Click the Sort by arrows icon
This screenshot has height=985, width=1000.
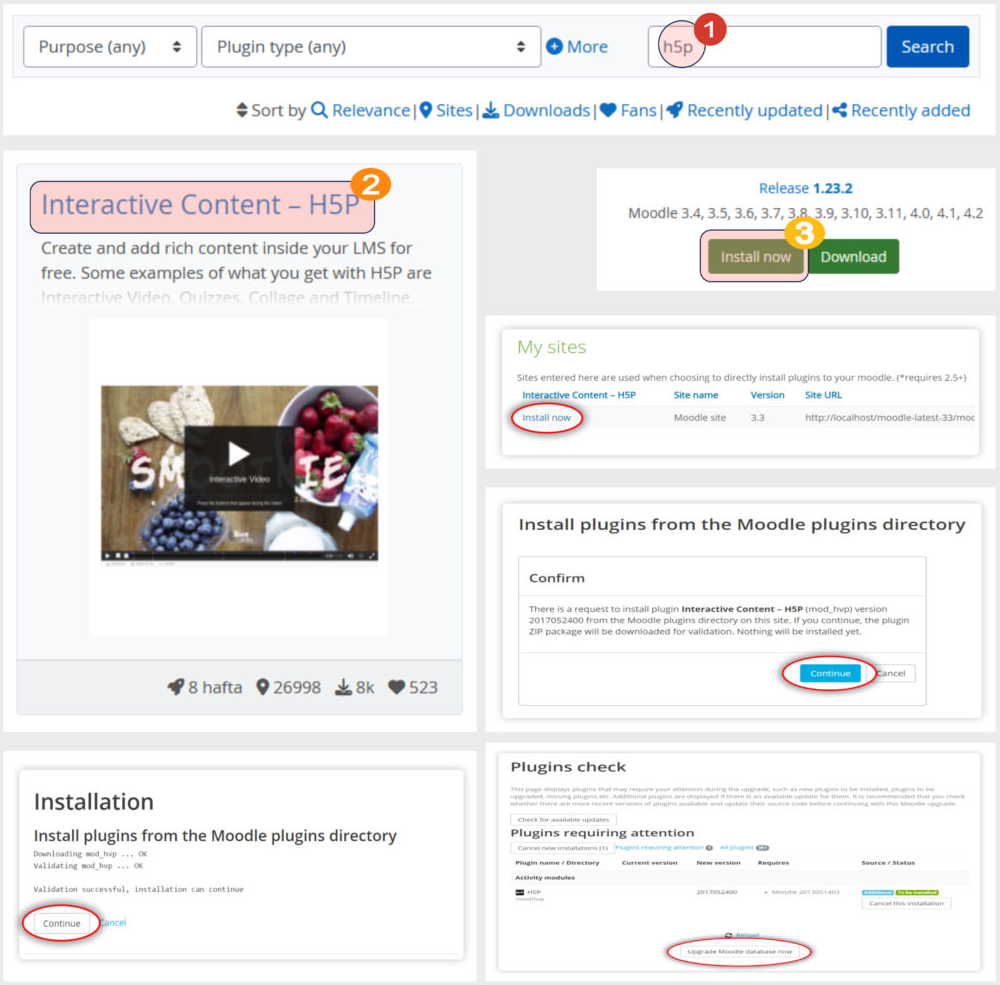[x=242, y=110]
